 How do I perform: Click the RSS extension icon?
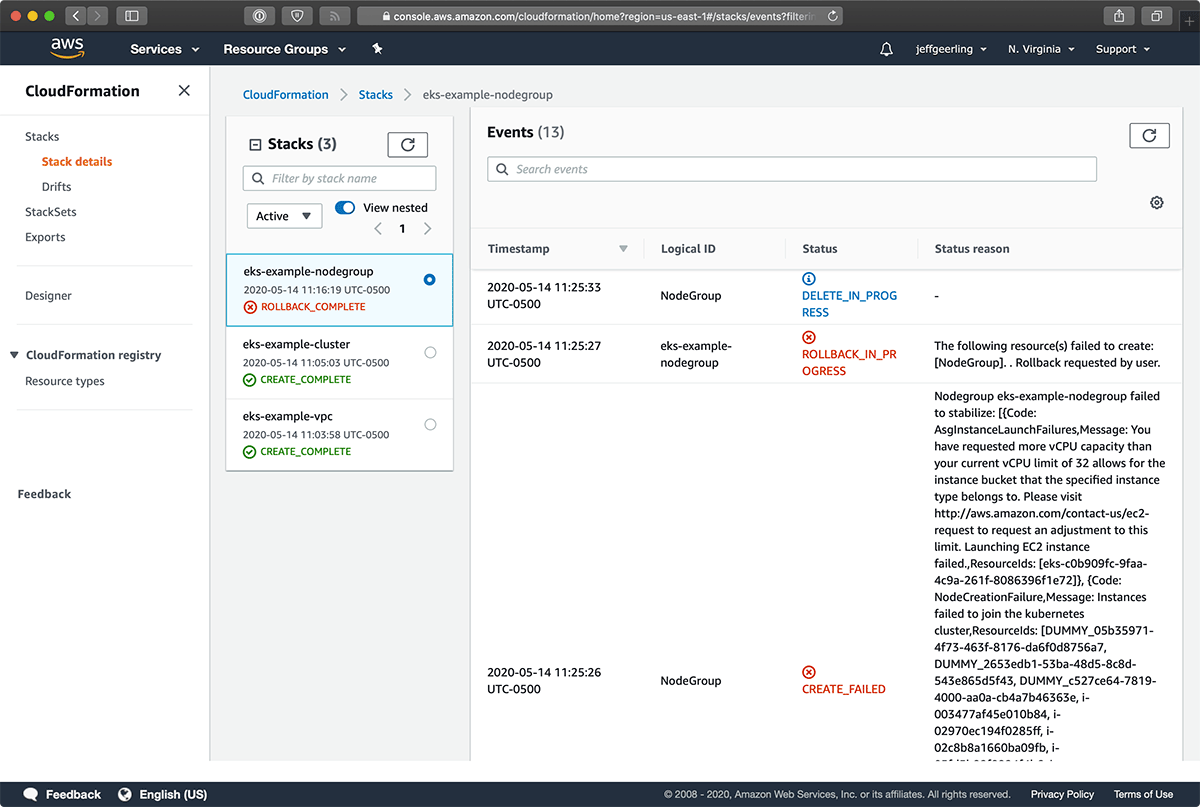click(x=335, y=16)
